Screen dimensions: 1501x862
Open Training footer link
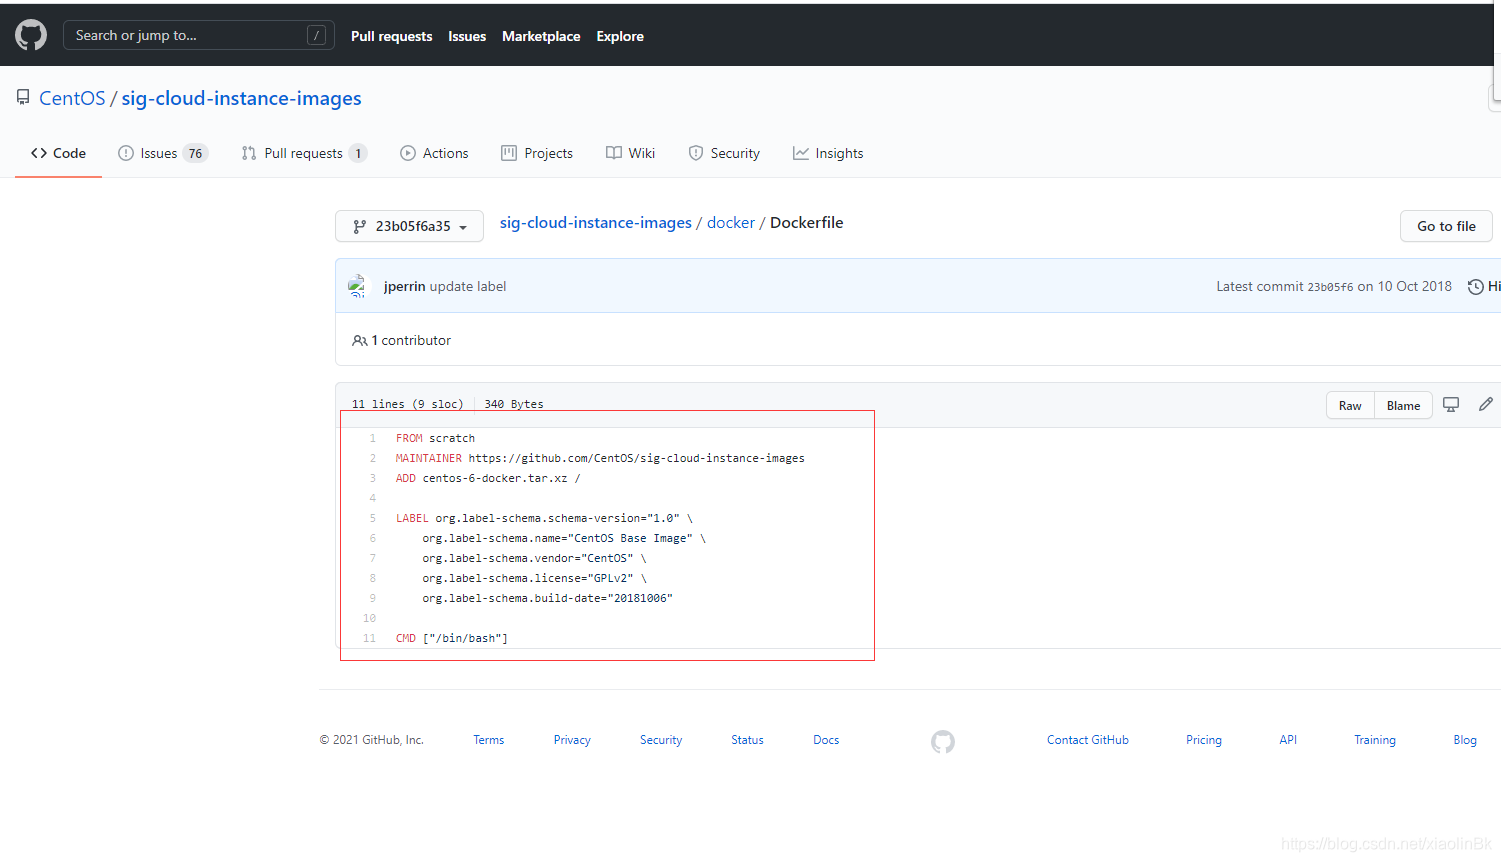pos(1375,740)
